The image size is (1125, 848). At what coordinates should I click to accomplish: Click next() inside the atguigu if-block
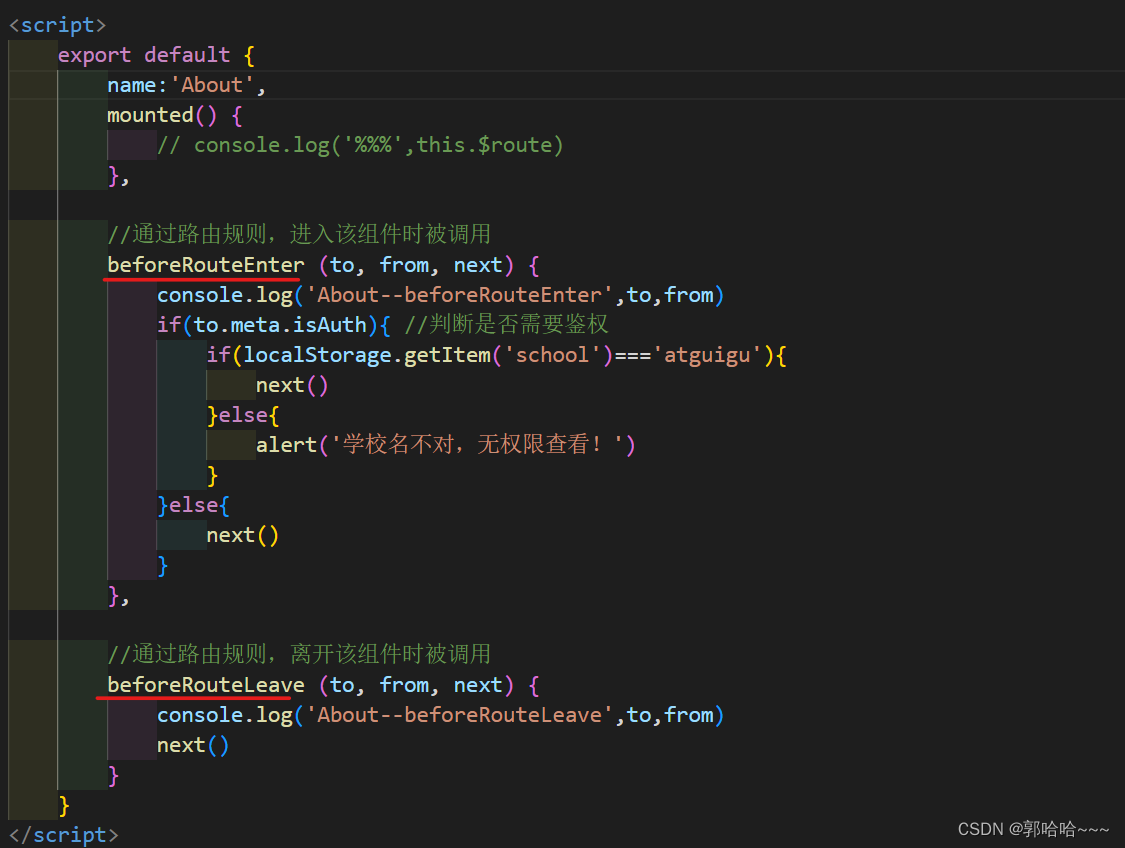point(292,386)
